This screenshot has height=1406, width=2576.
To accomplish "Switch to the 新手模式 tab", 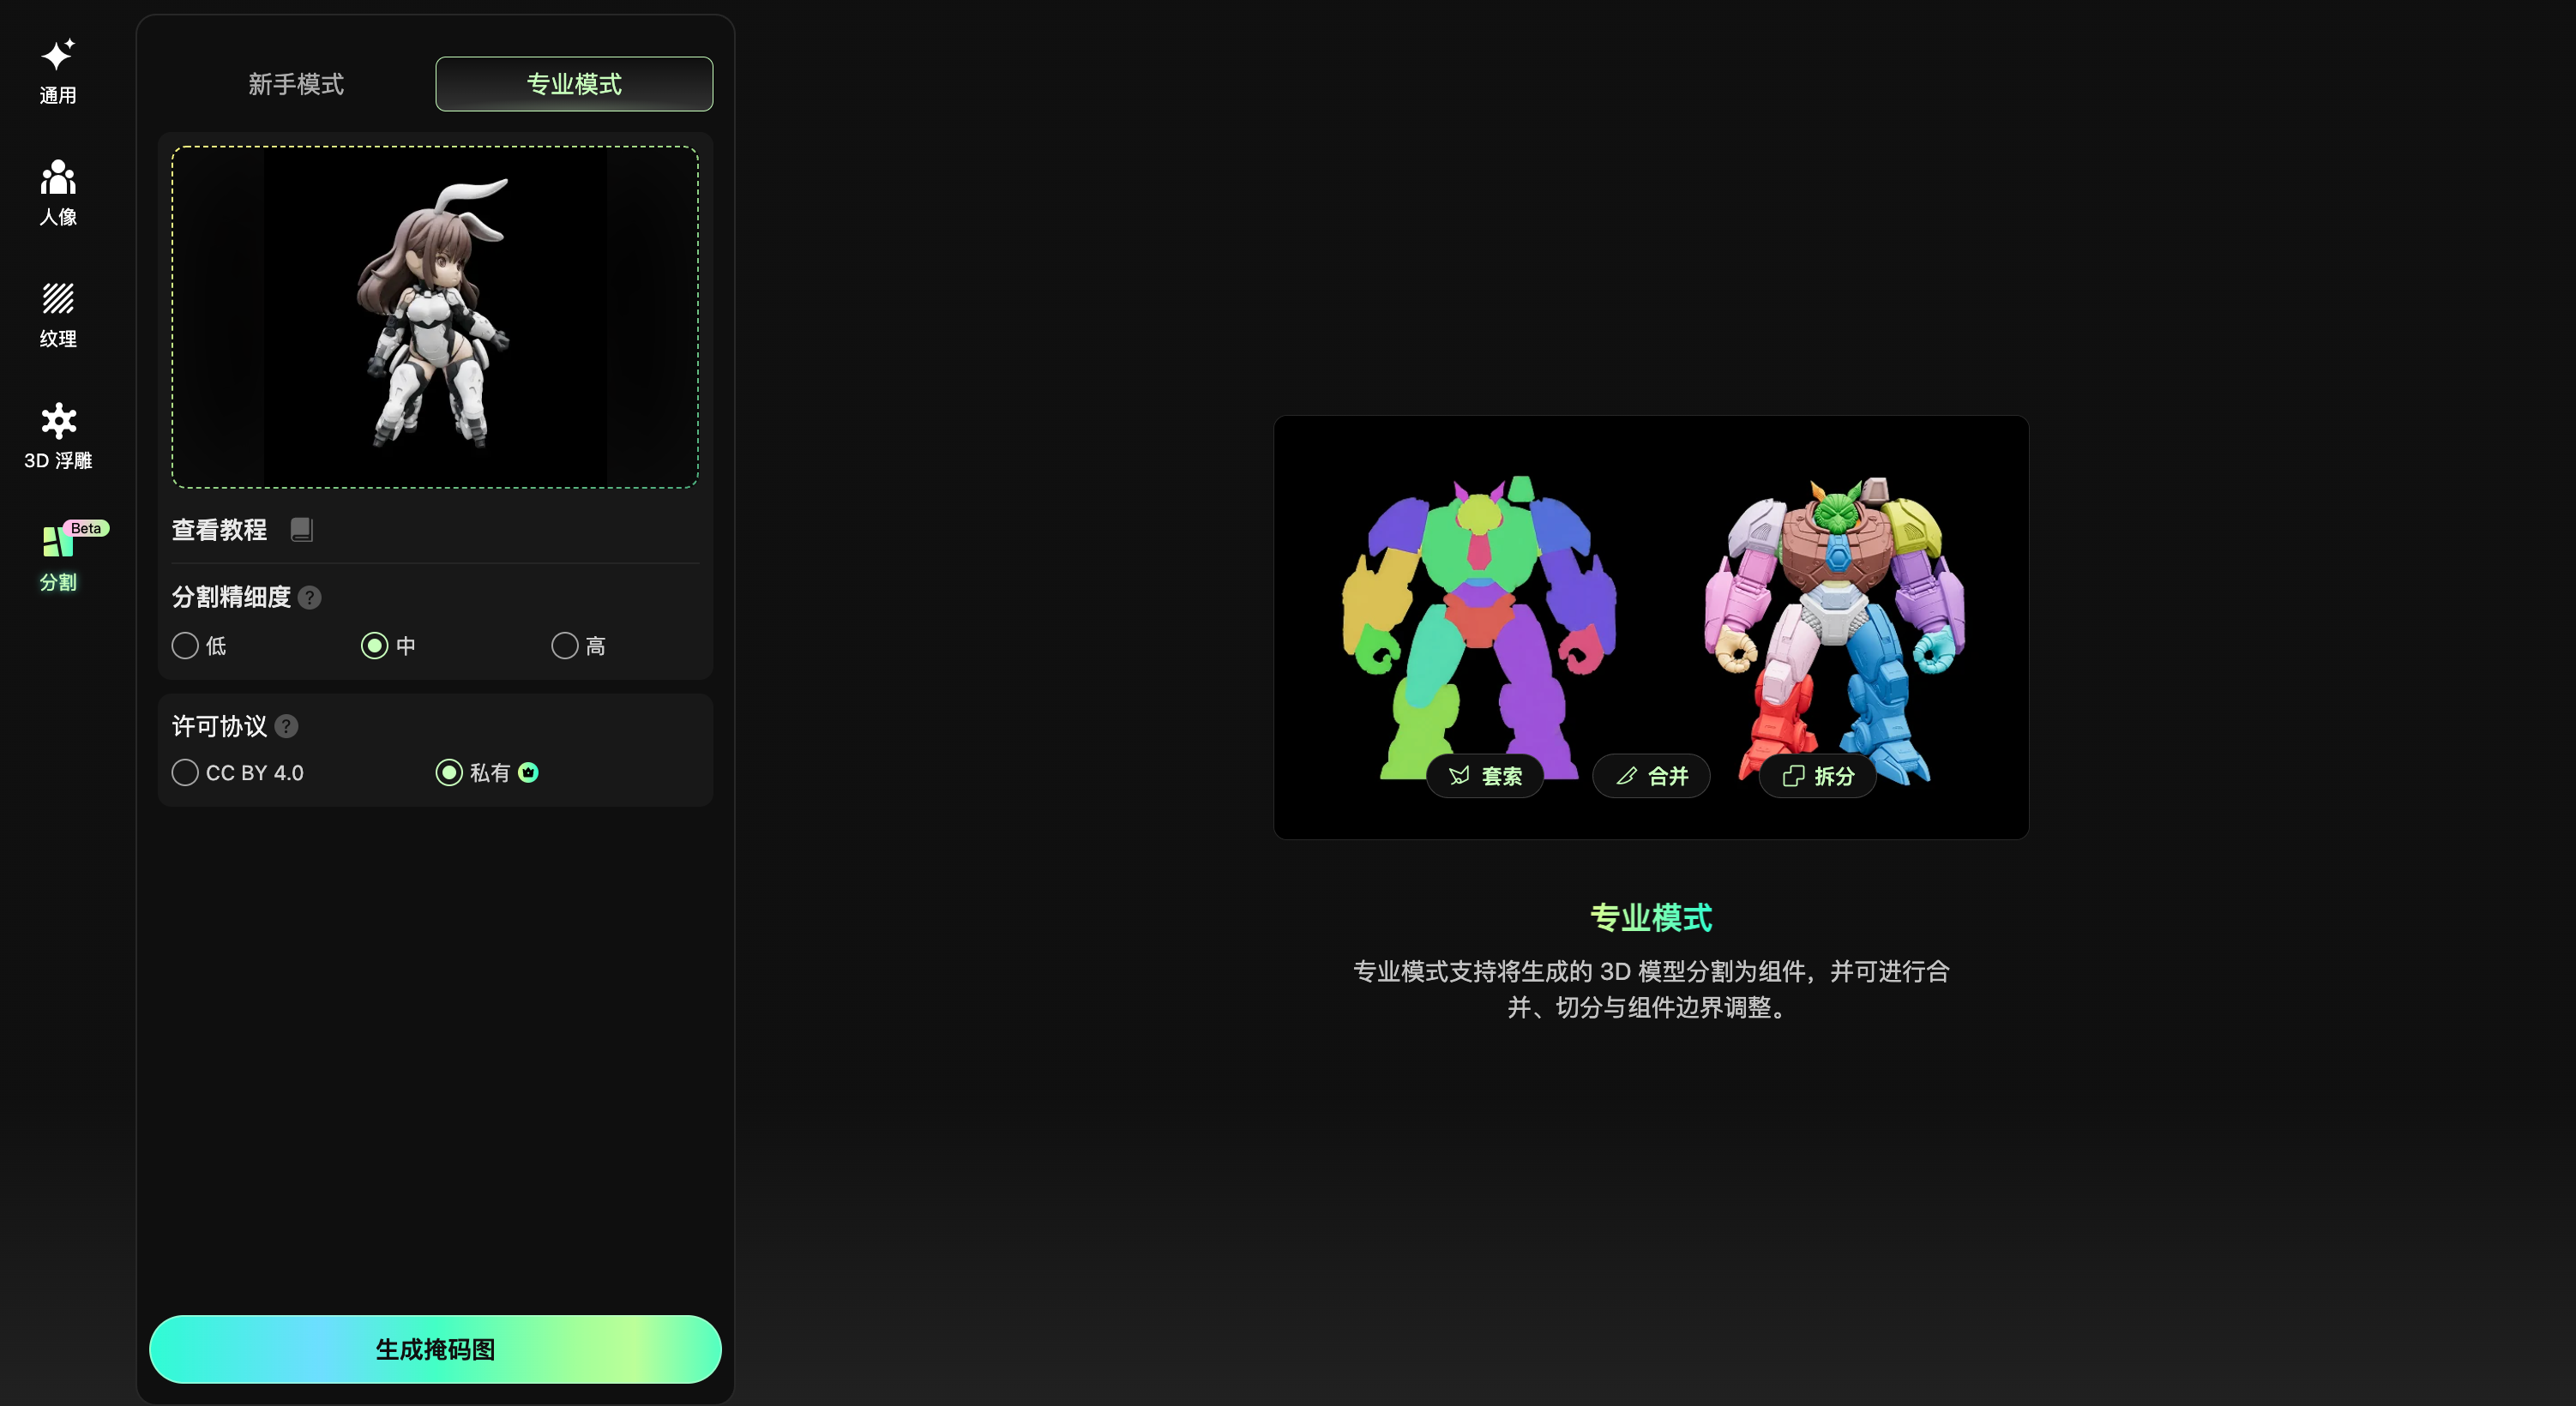I will (295, 84).
